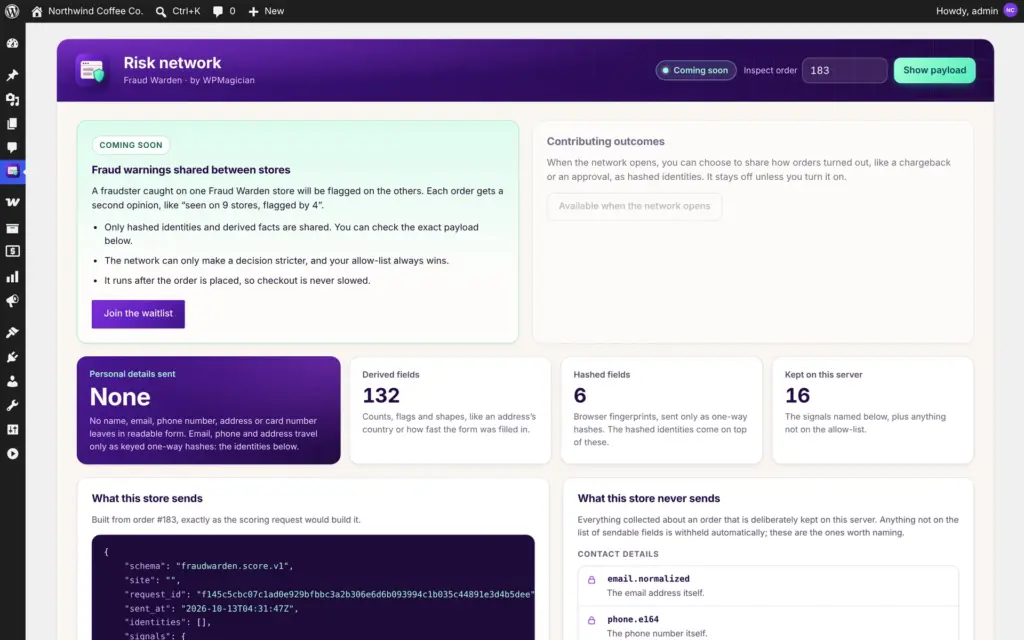Open Posts via the pushpin sidebar icon

pyautogui.click(x=12, y=75)
